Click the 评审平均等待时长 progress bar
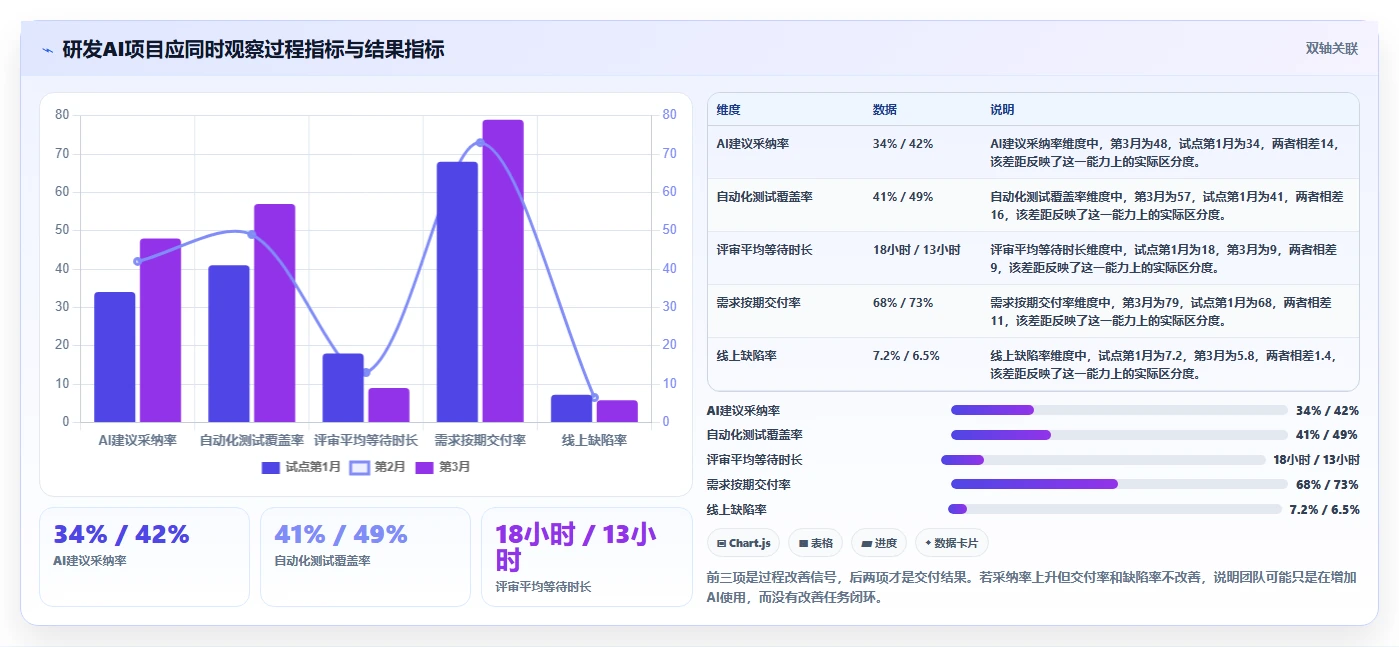 (x=1103, y=460)
